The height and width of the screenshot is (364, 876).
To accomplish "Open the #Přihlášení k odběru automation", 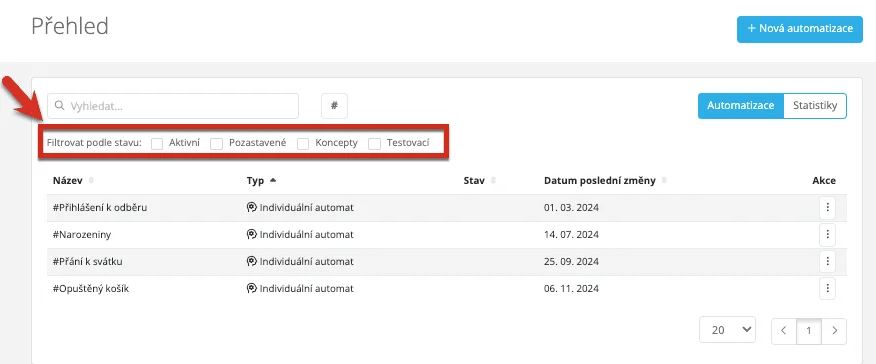I will coord(100,208).
